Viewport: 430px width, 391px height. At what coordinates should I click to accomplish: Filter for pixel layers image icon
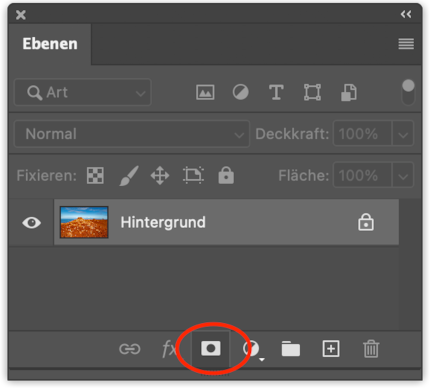pyautogui.click(x=205, y=92)
